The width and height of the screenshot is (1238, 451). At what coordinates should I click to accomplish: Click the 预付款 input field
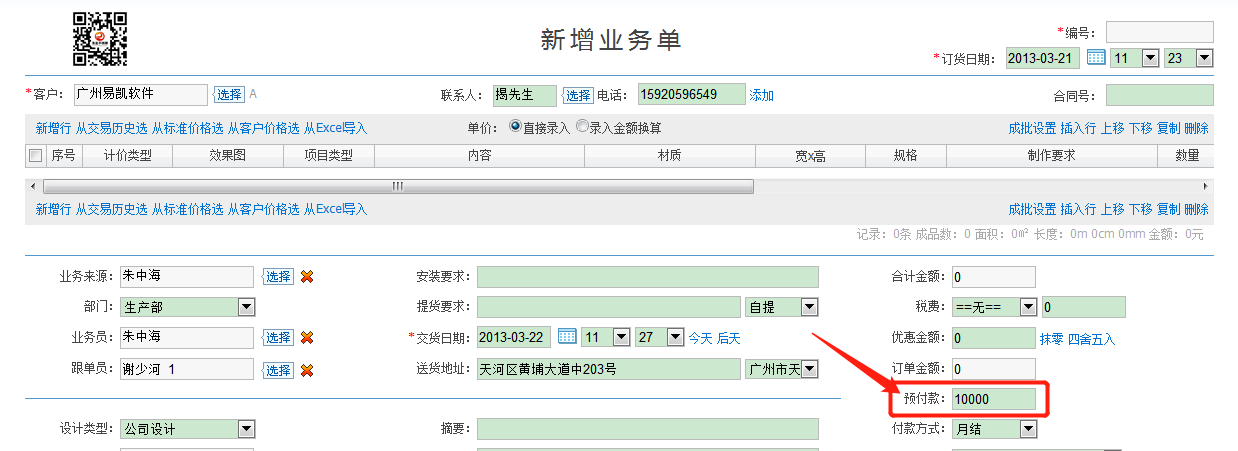(x=994, y=399)
